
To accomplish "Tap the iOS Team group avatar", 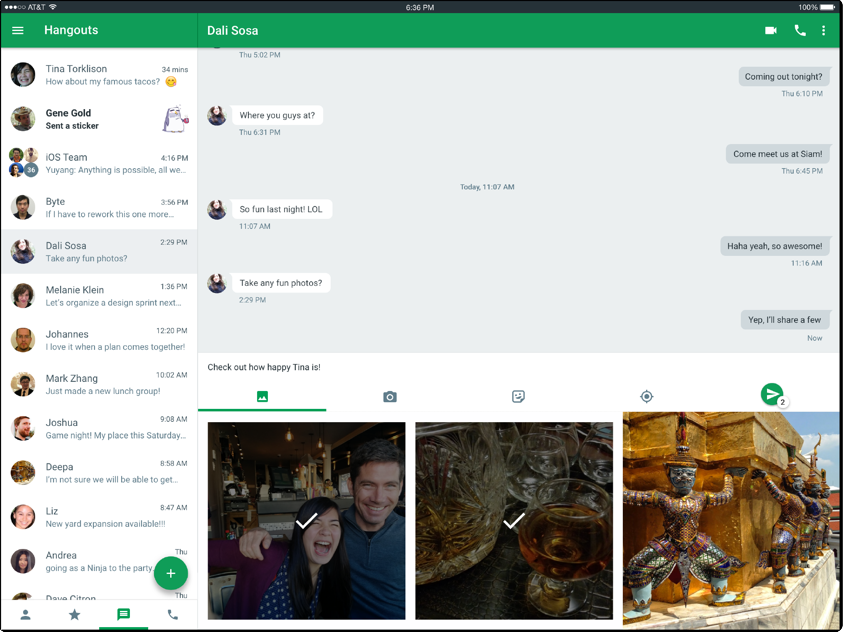I will [x=23, y=163].
